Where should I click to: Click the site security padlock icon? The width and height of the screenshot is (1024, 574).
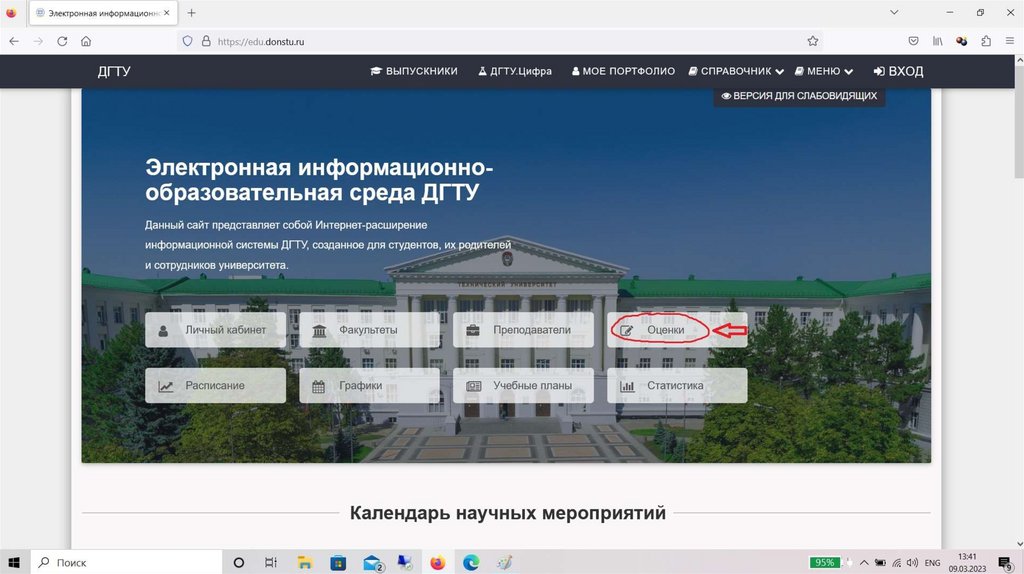coord(206,41)
